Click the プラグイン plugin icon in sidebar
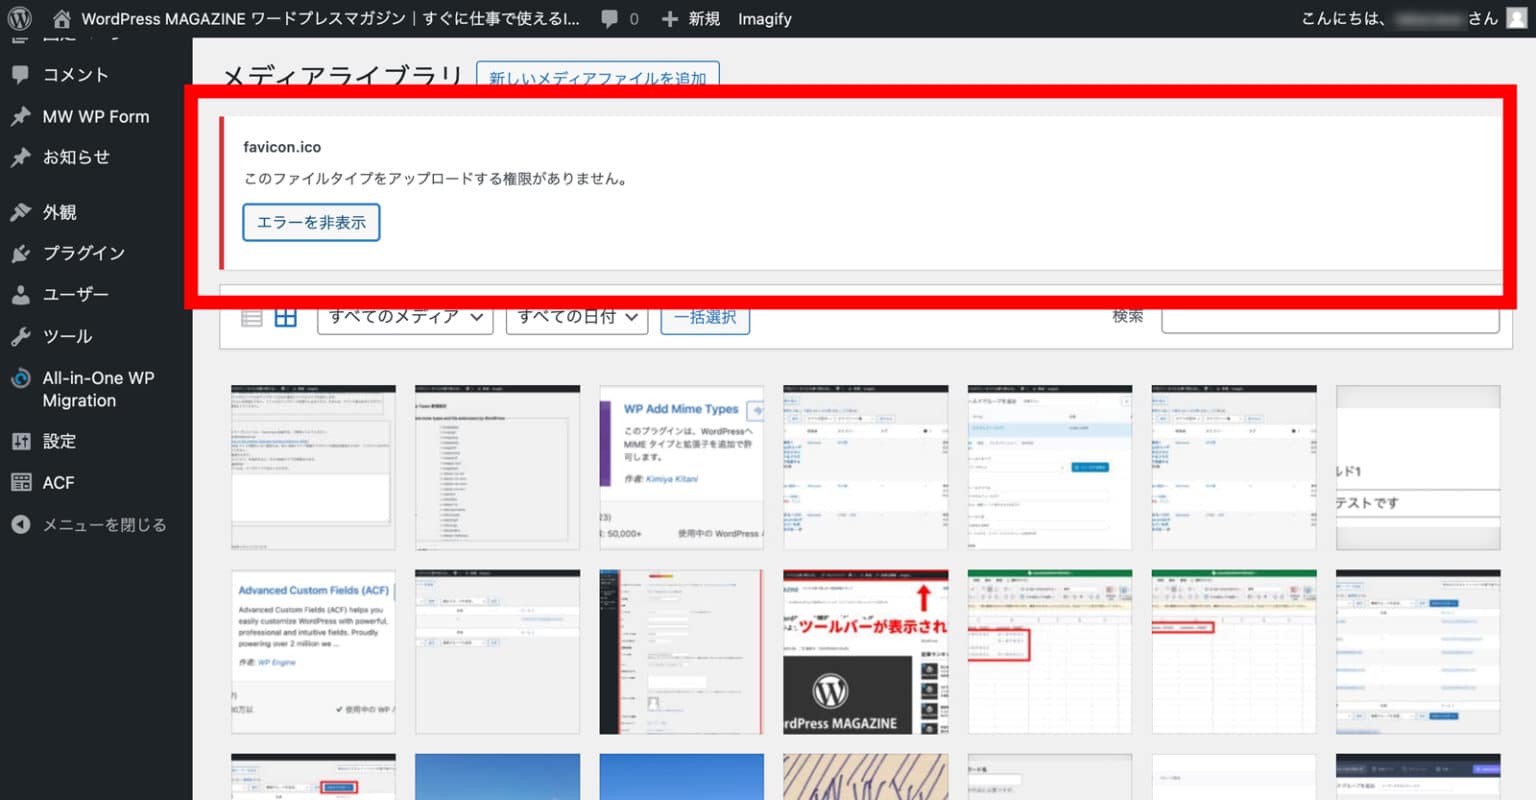This screenshot has height=800, width=1536. point(20,253)
